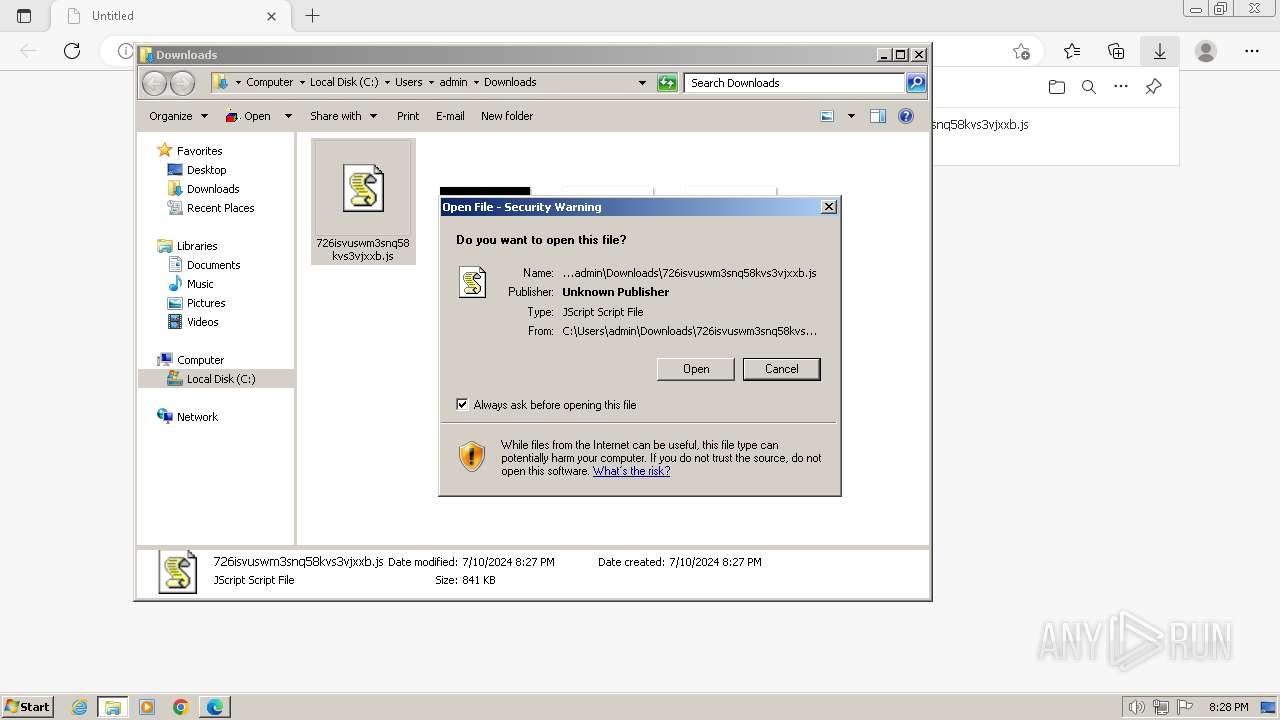Click the volume speaker tray icon

pos(1136,707)
